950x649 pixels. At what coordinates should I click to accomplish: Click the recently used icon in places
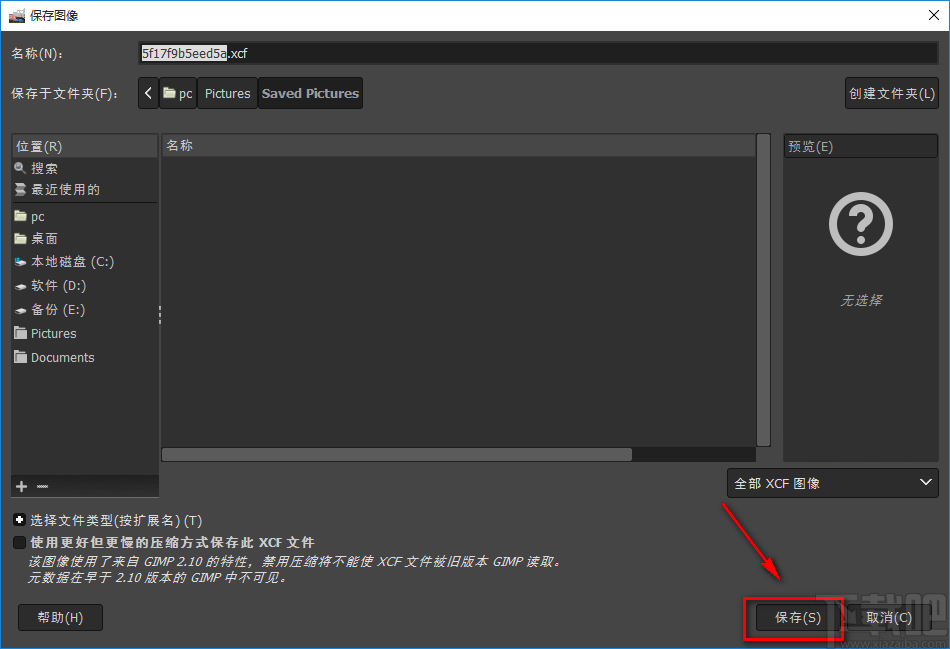point(20,190)
